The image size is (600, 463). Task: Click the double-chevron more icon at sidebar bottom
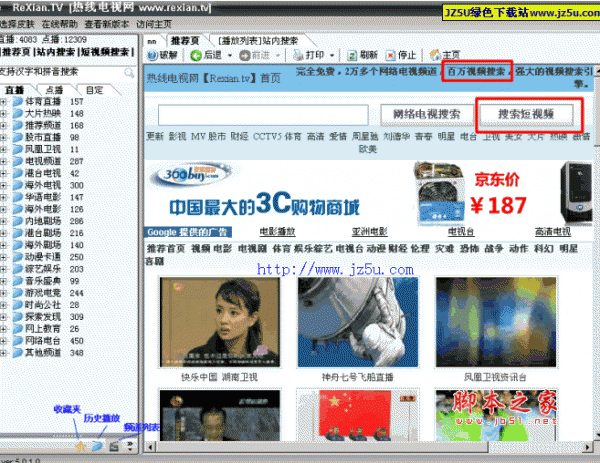[130, 445]
